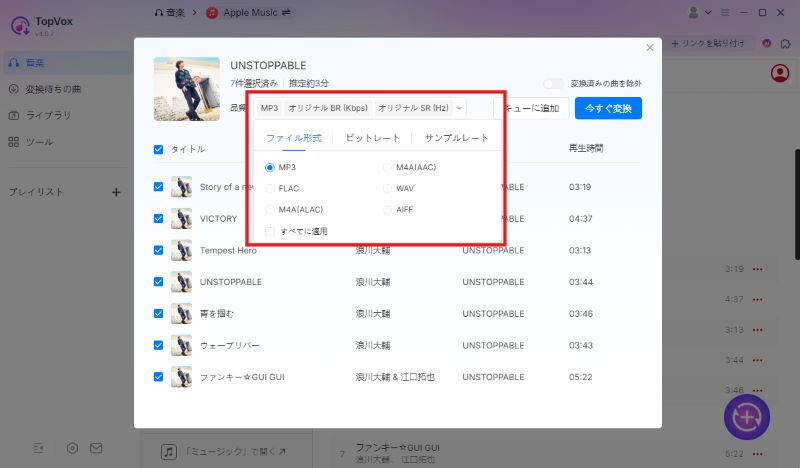Check the すべてに適用 checkbox
The width and height of the screenshot is (800, 468).
point(270,231)
